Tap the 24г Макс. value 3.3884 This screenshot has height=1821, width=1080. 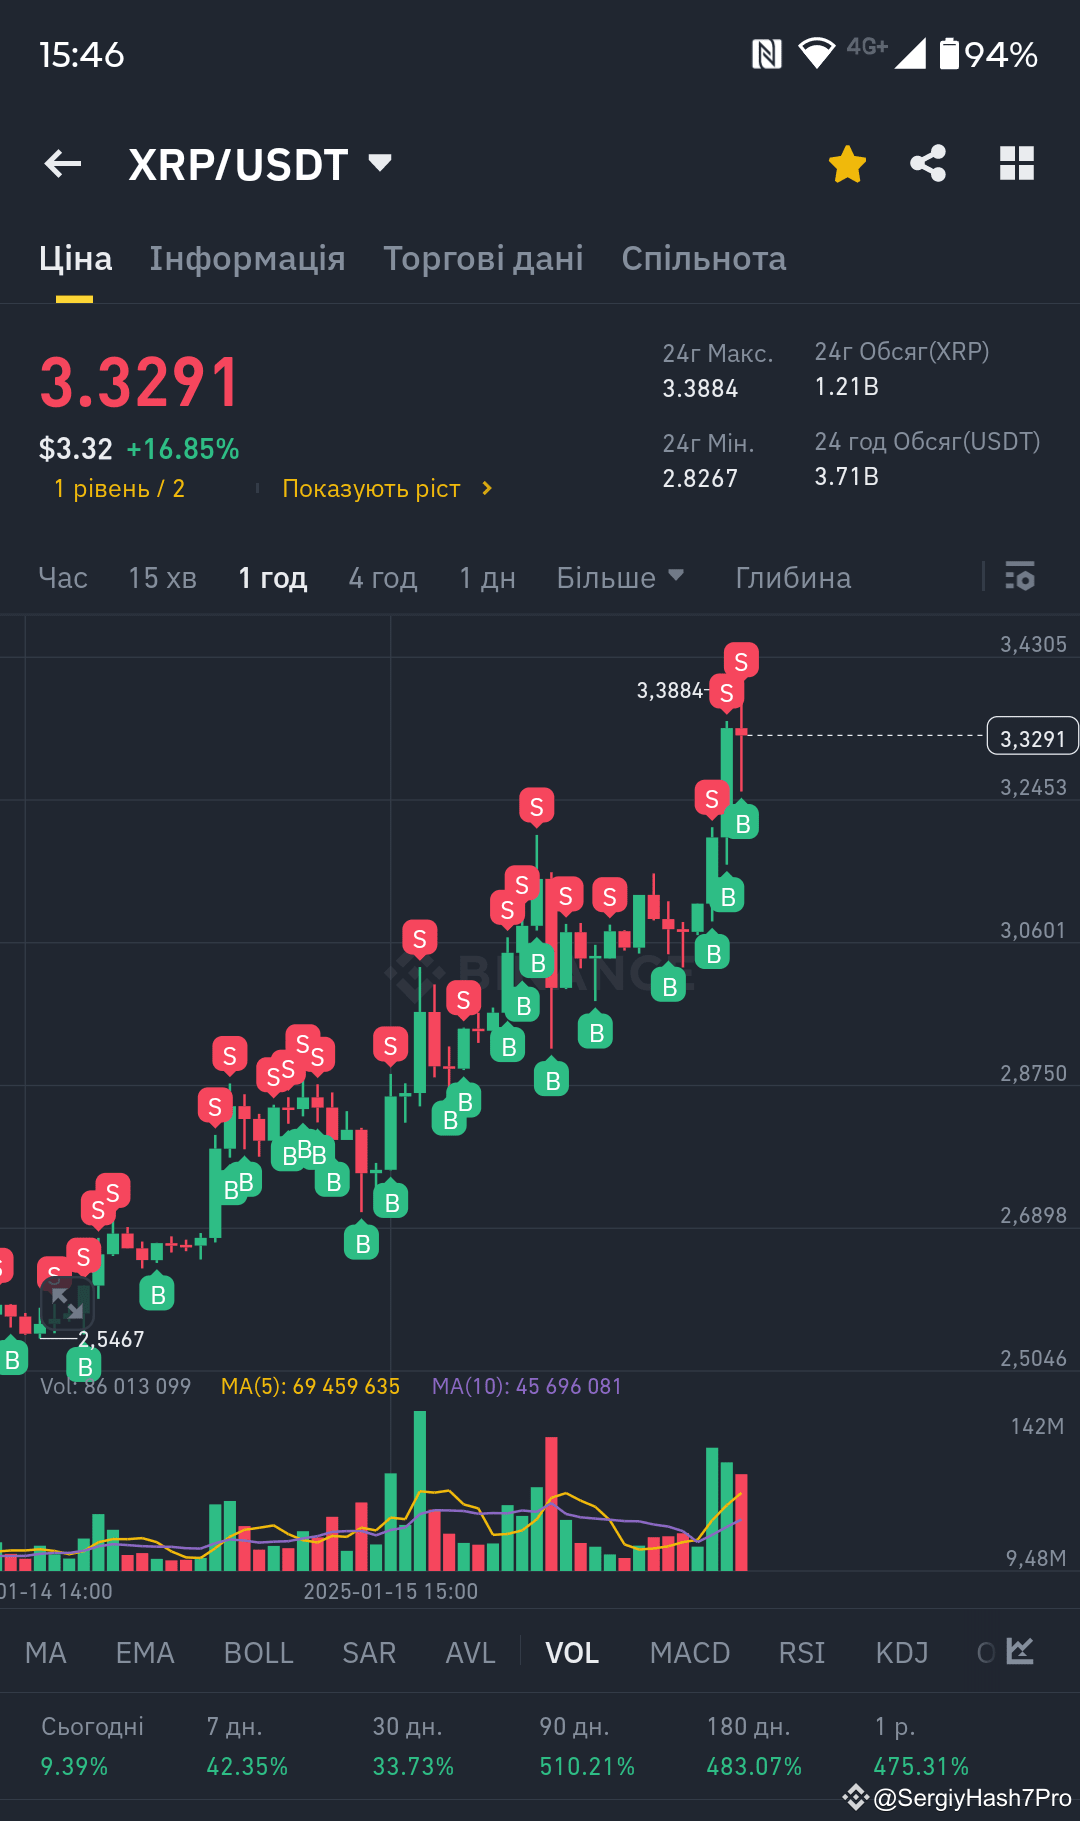point(700,389)
